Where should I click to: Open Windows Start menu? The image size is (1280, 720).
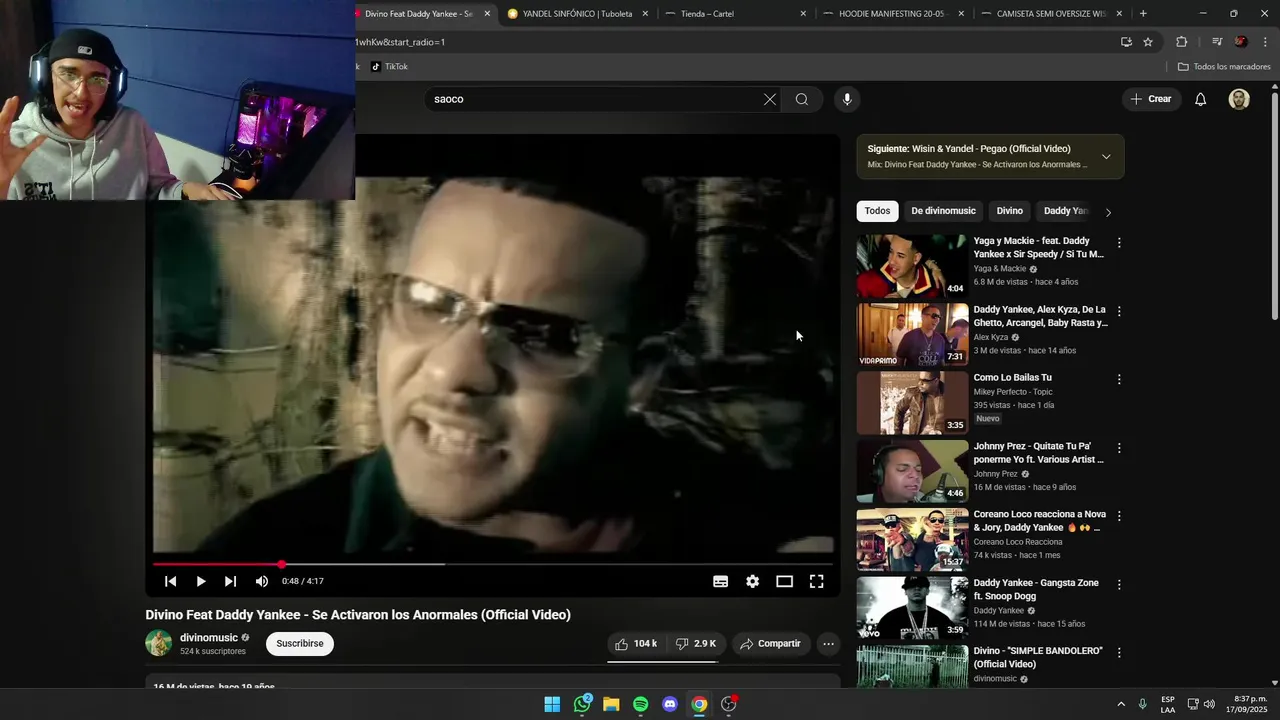click(x=552, y=704)
